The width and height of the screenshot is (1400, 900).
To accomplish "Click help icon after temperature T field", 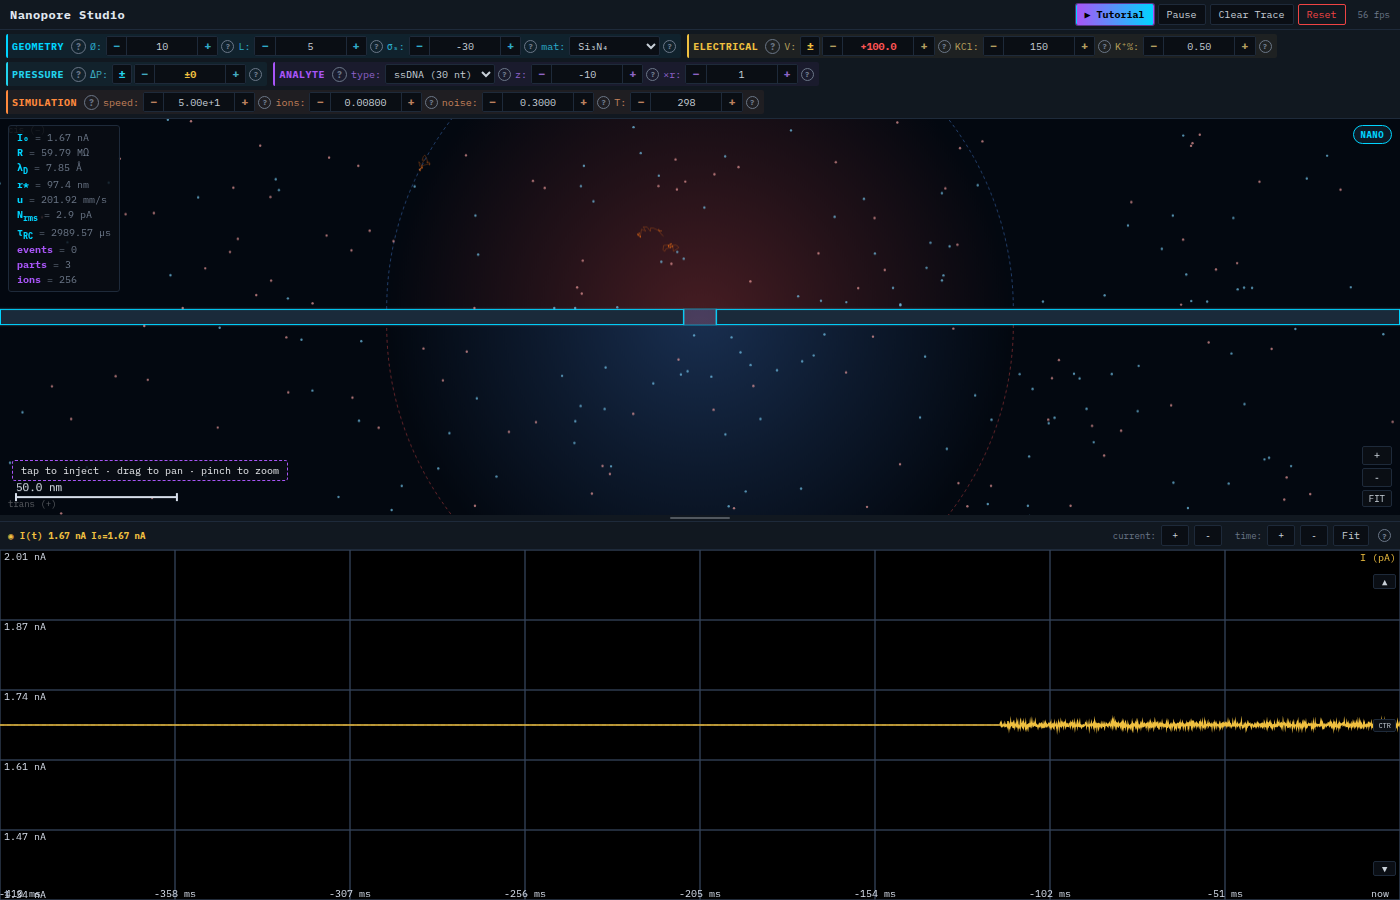I will point(752,102).
